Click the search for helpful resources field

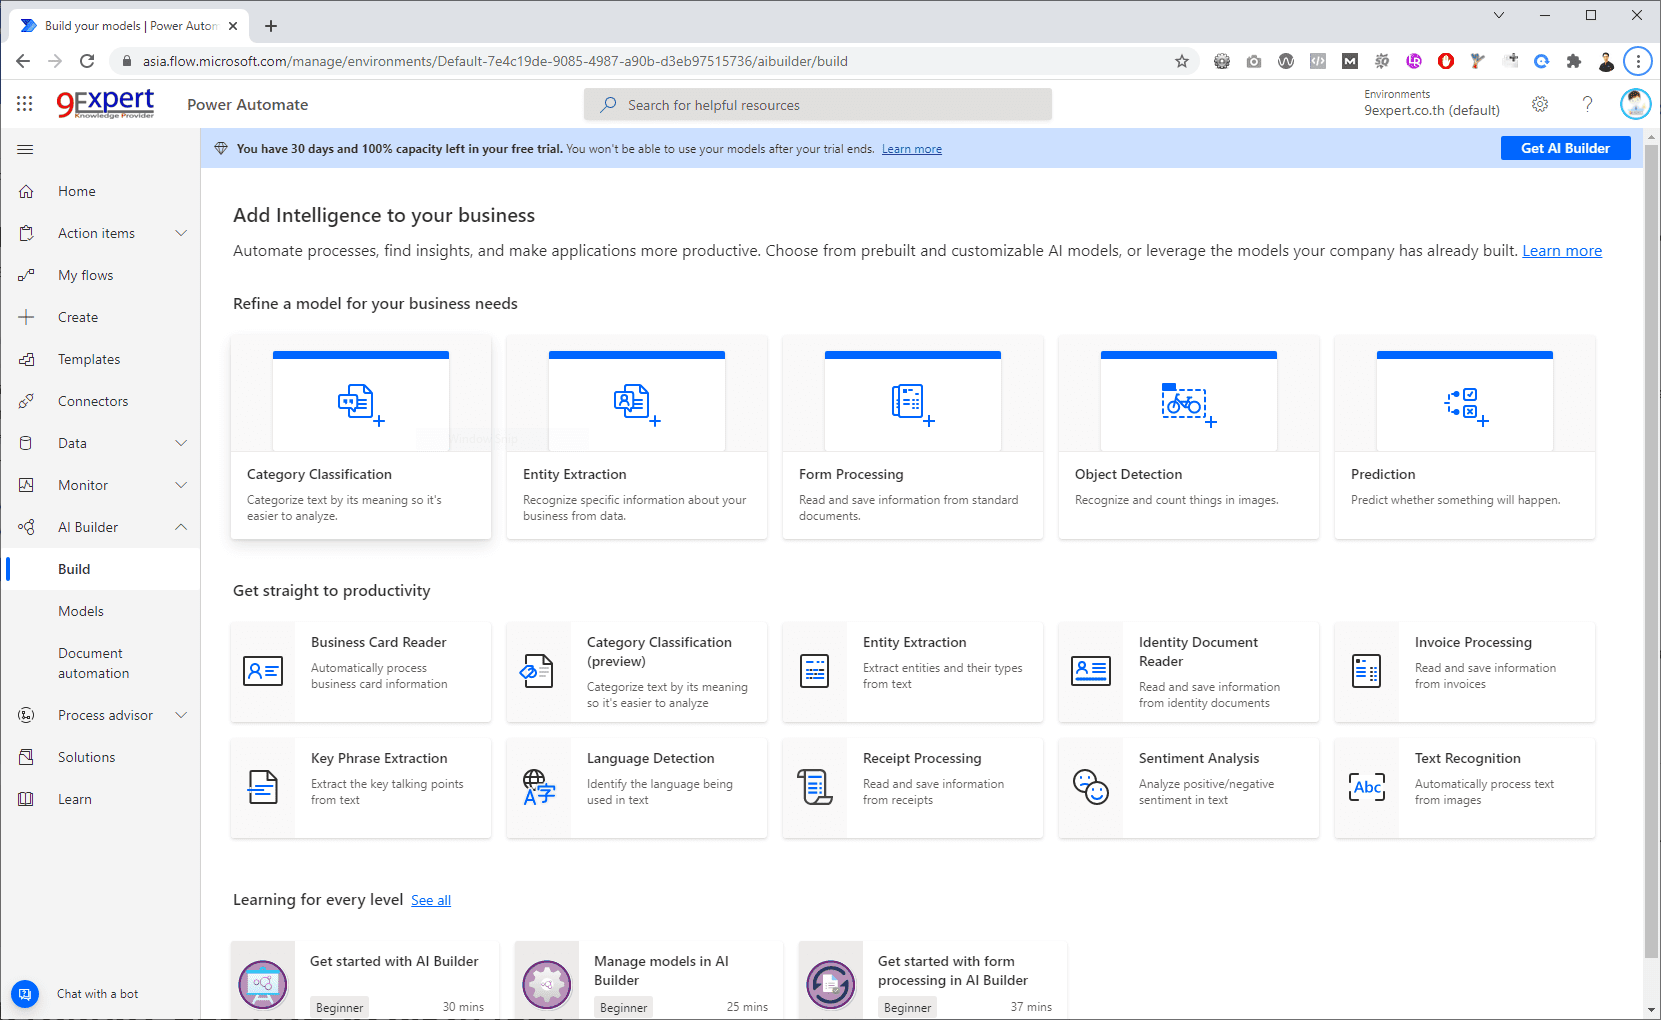817,104
